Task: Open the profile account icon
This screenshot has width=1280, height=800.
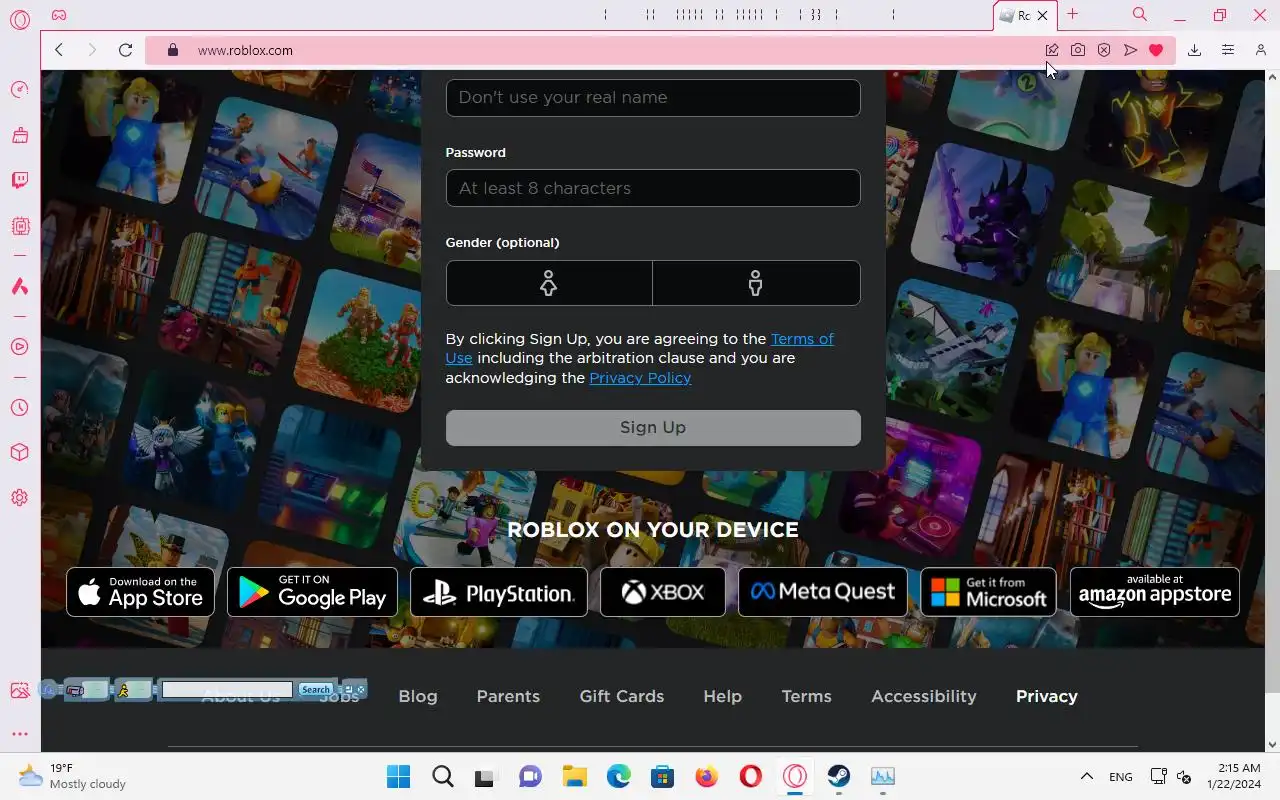Action: click(1261, 50)
